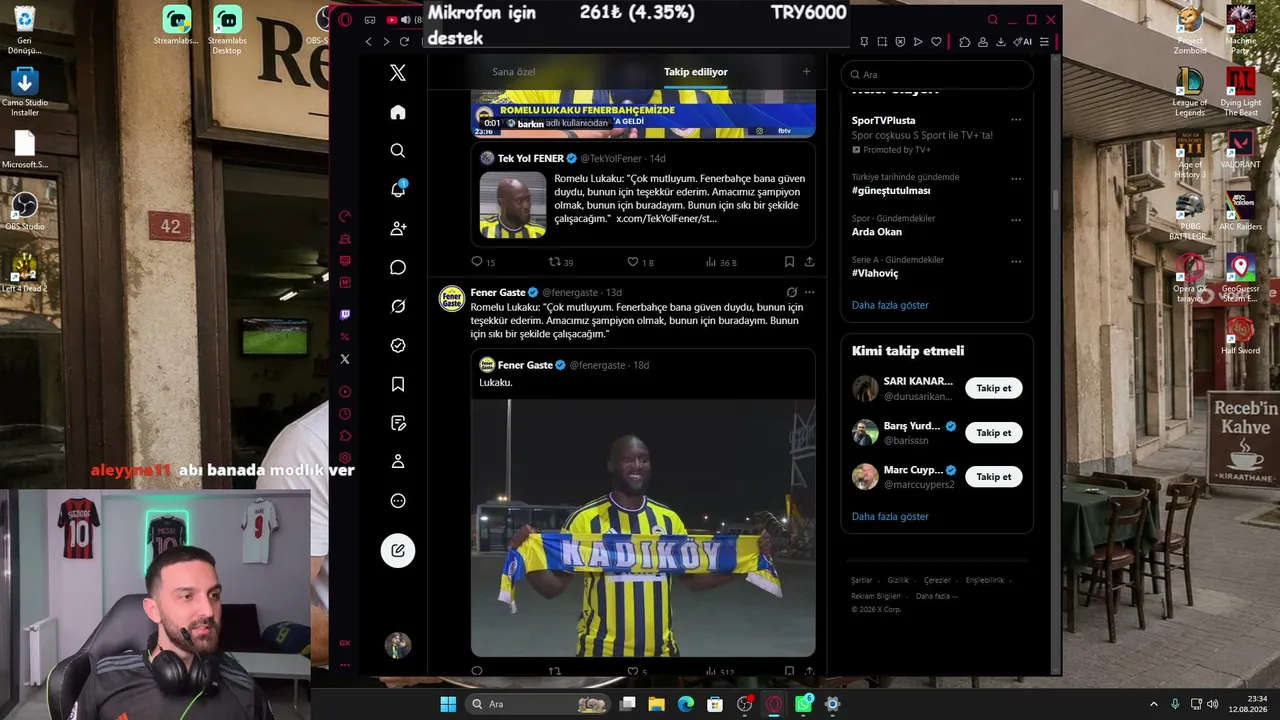This screenshot has height=720, width=1280.
Task: Open Explore search icon in X sidebar
Action: pyautogui.click(x=398, y=151)
